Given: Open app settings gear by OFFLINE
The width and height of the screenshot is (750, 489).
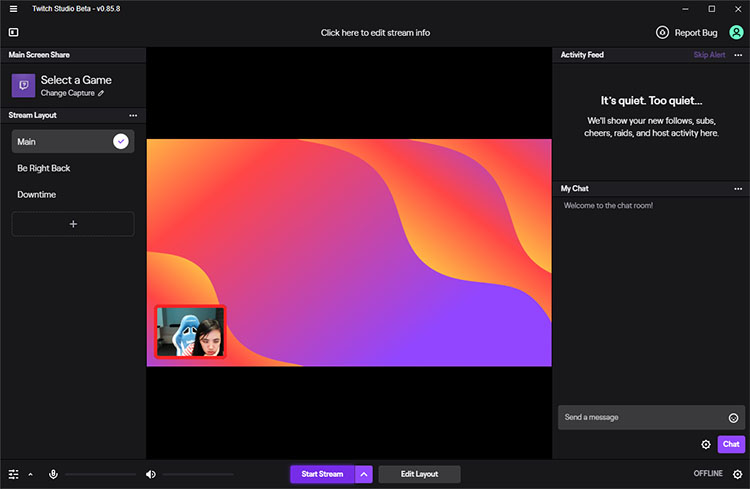Looking at the screenshot, I should pyautogui.click(x=738, y=474).
